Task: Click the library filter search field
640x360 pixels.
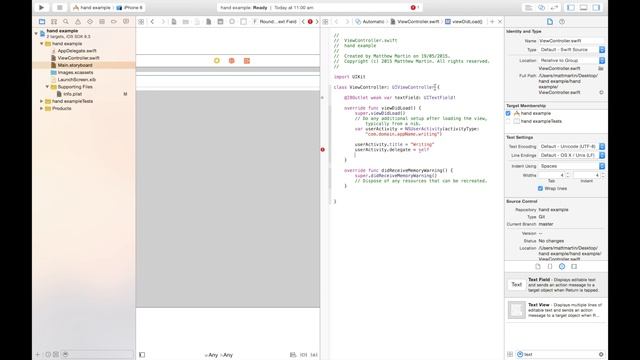Action: 560,354
